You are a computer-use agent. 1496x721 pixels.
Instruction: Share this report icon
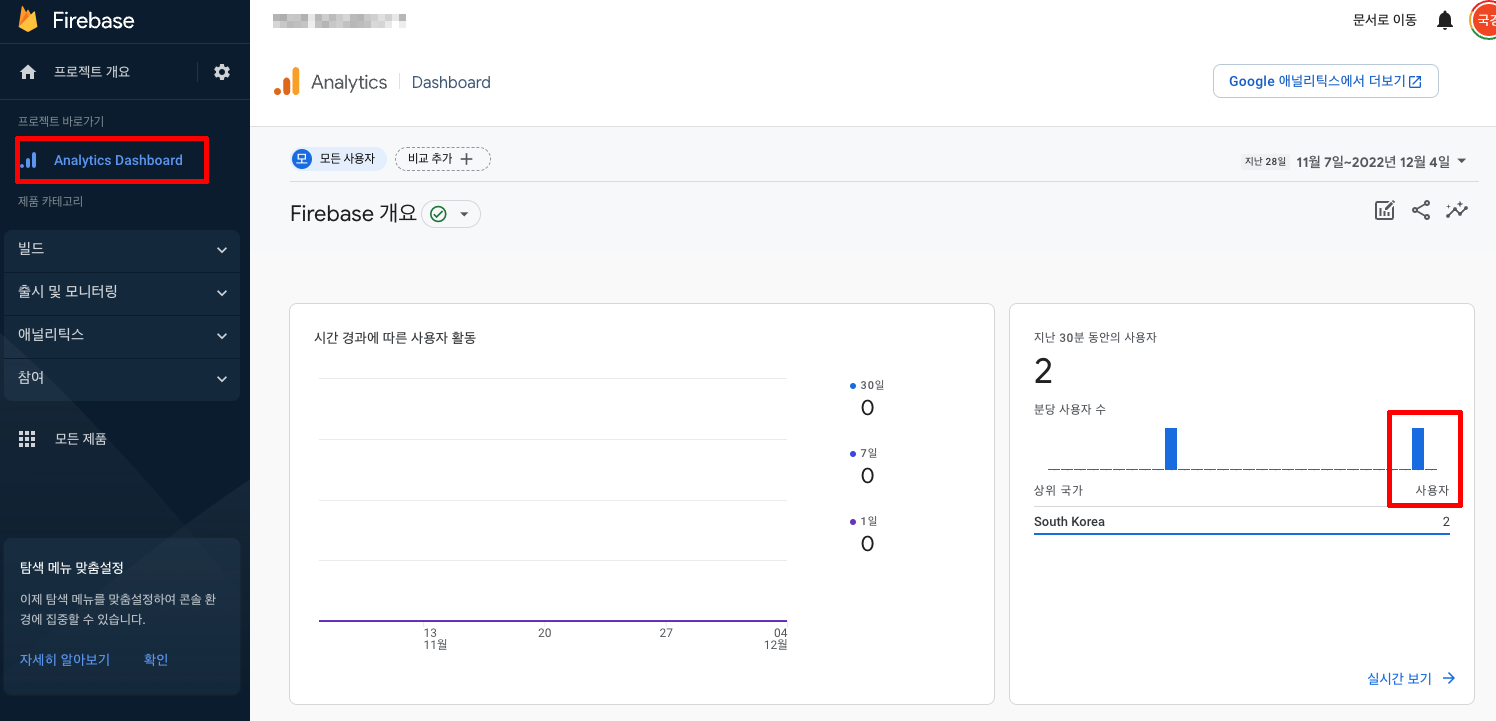point(1421,210)
